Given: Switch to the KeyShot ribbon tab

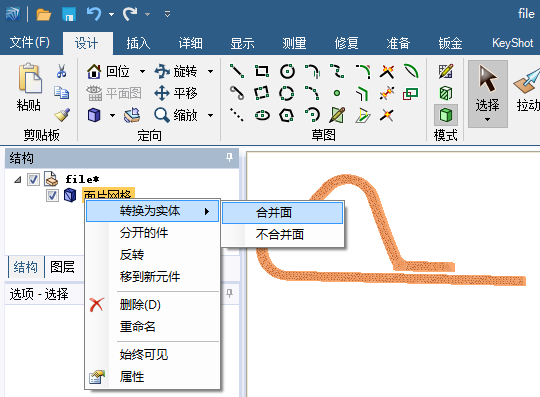Looking at the screenshot, I should coord(512,43).
